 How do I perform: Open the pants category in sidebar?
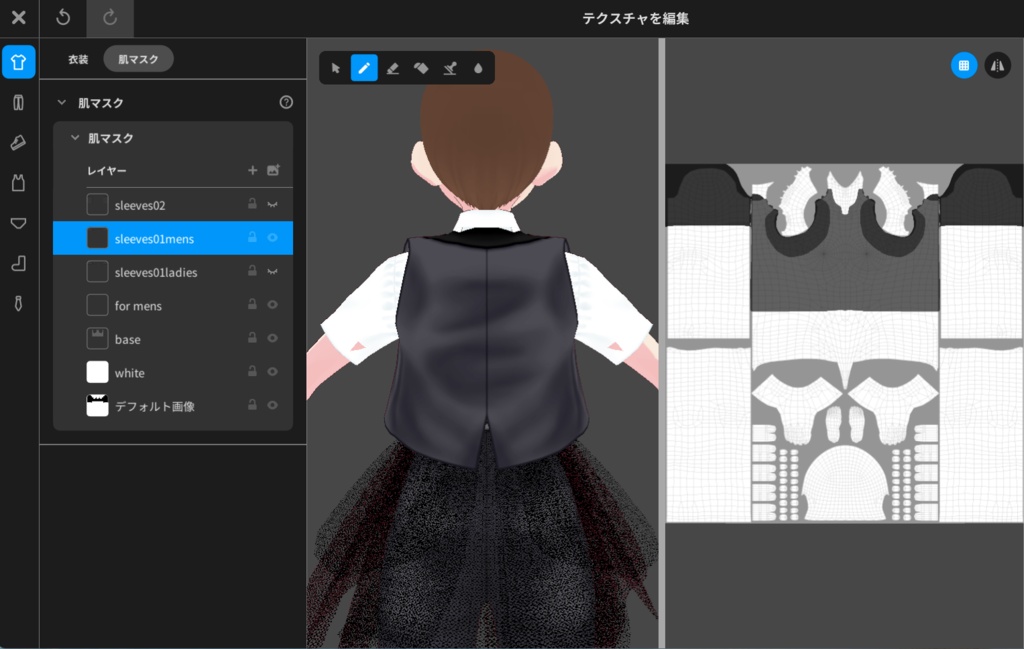pyautogui.click(x=18, y=103)
